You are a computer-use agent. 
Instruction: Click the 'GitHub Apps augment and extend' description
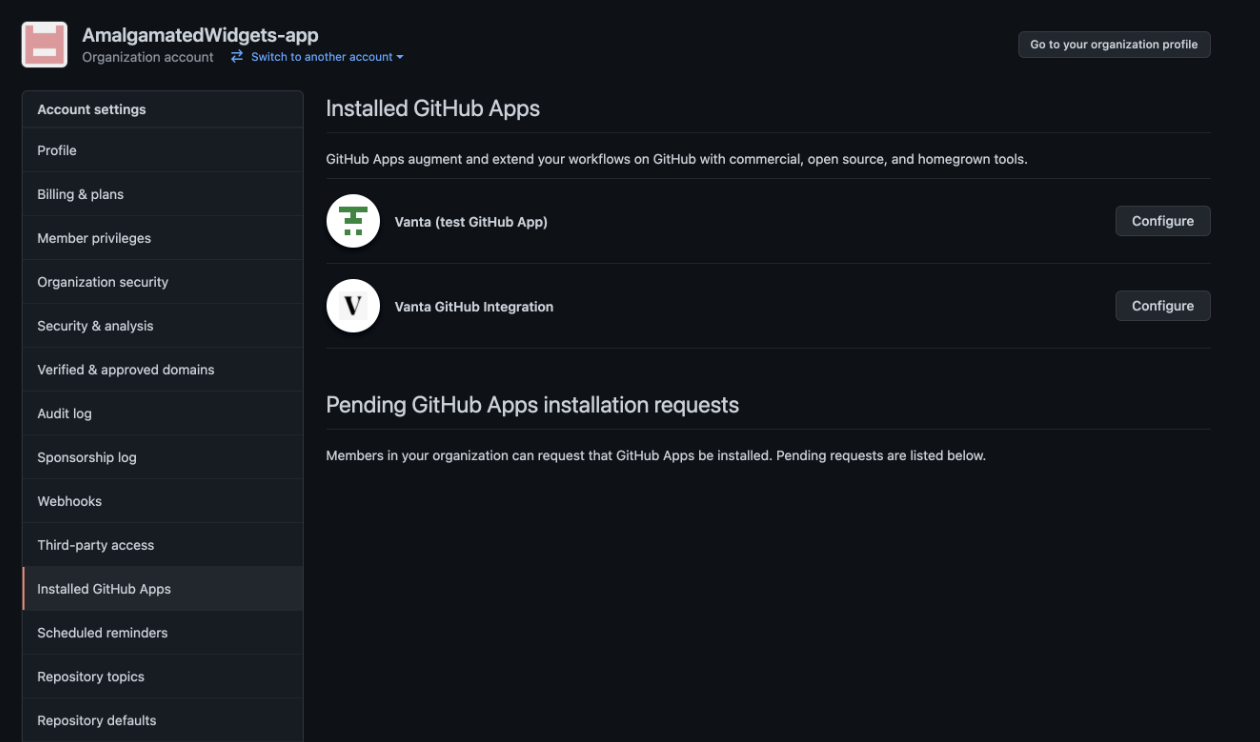click(x=676, y=159)
